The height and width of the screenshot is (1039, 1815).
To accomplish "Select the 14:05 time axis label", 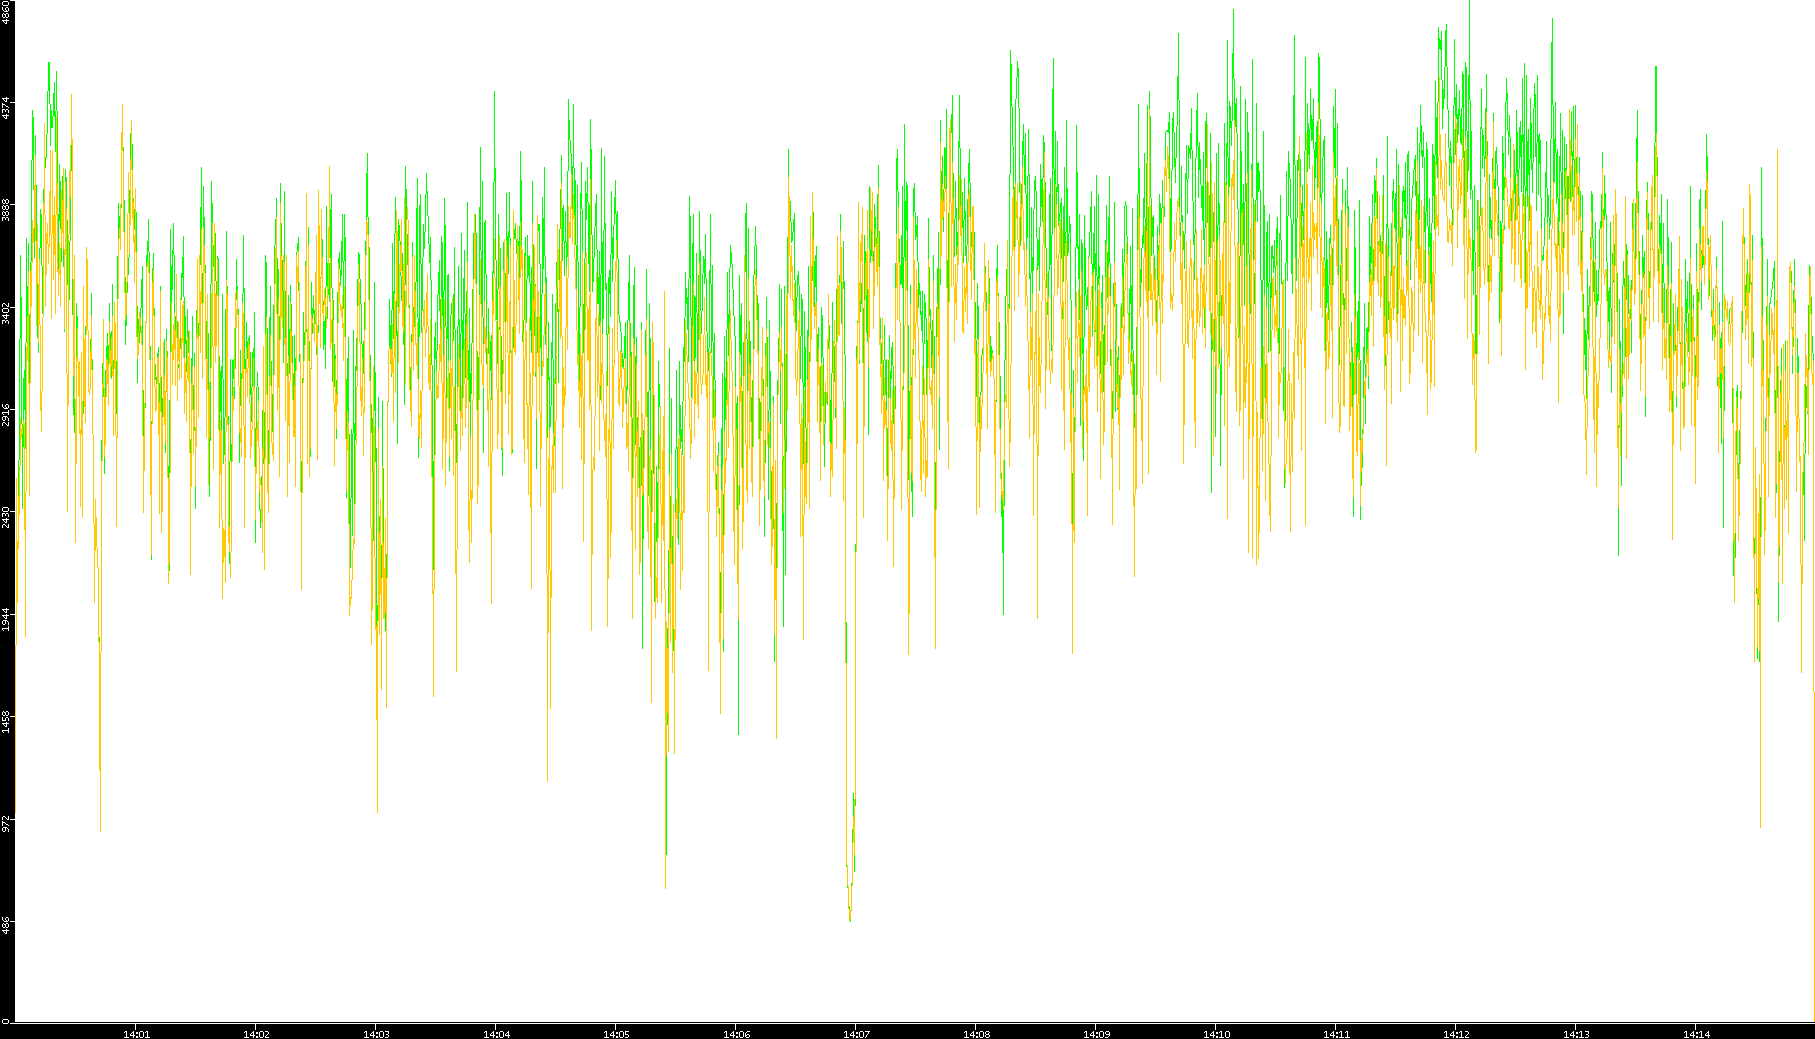I will [616, 1034].
